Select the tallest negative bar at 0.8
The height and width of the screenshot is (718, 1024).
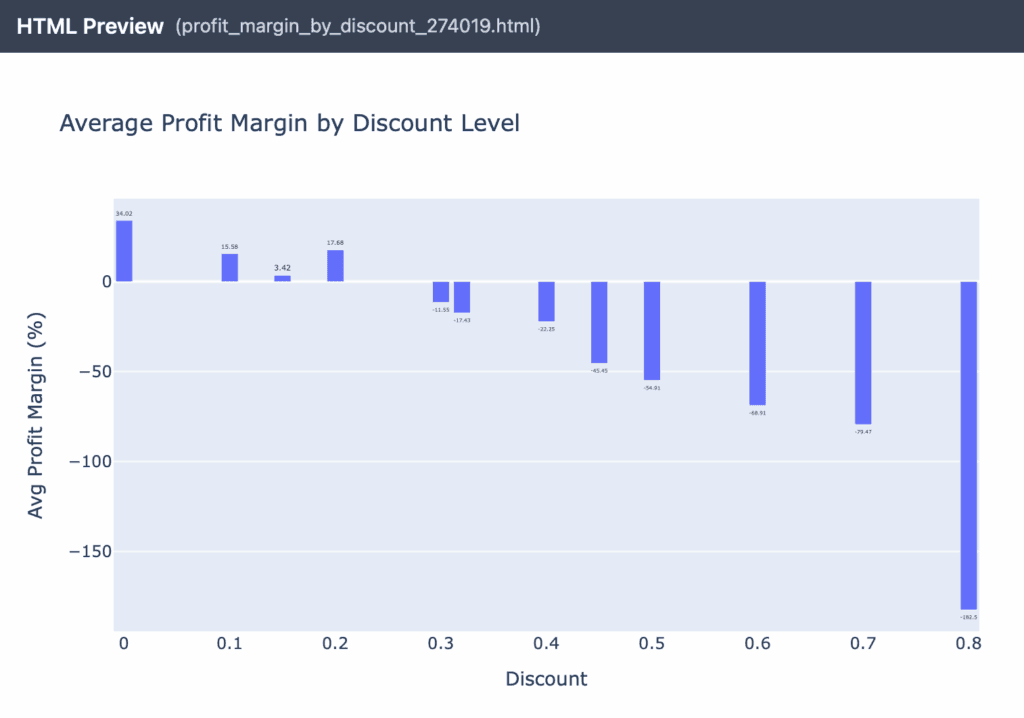point(969,445)
